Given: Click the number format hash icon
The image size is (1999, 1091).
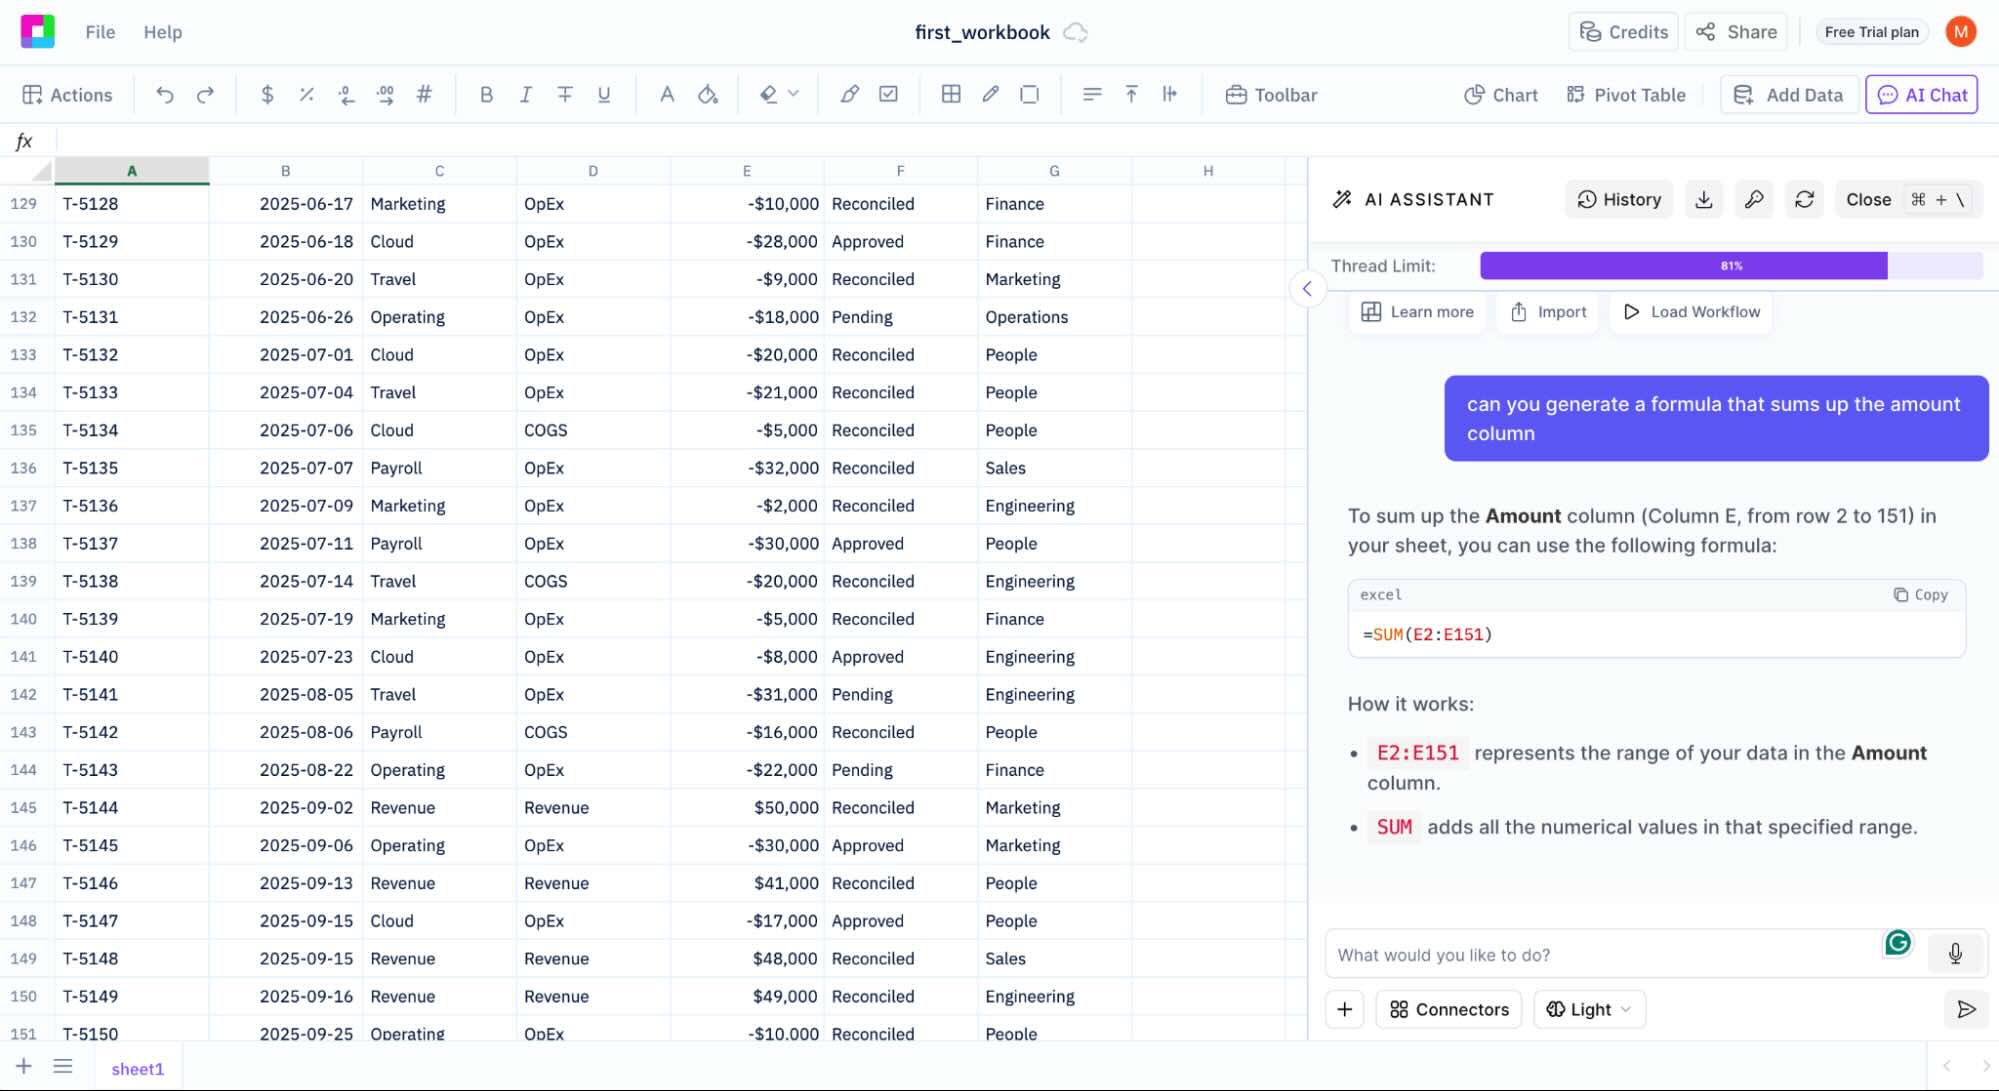Looking at the screenshot, I should [x=424, y=95].
